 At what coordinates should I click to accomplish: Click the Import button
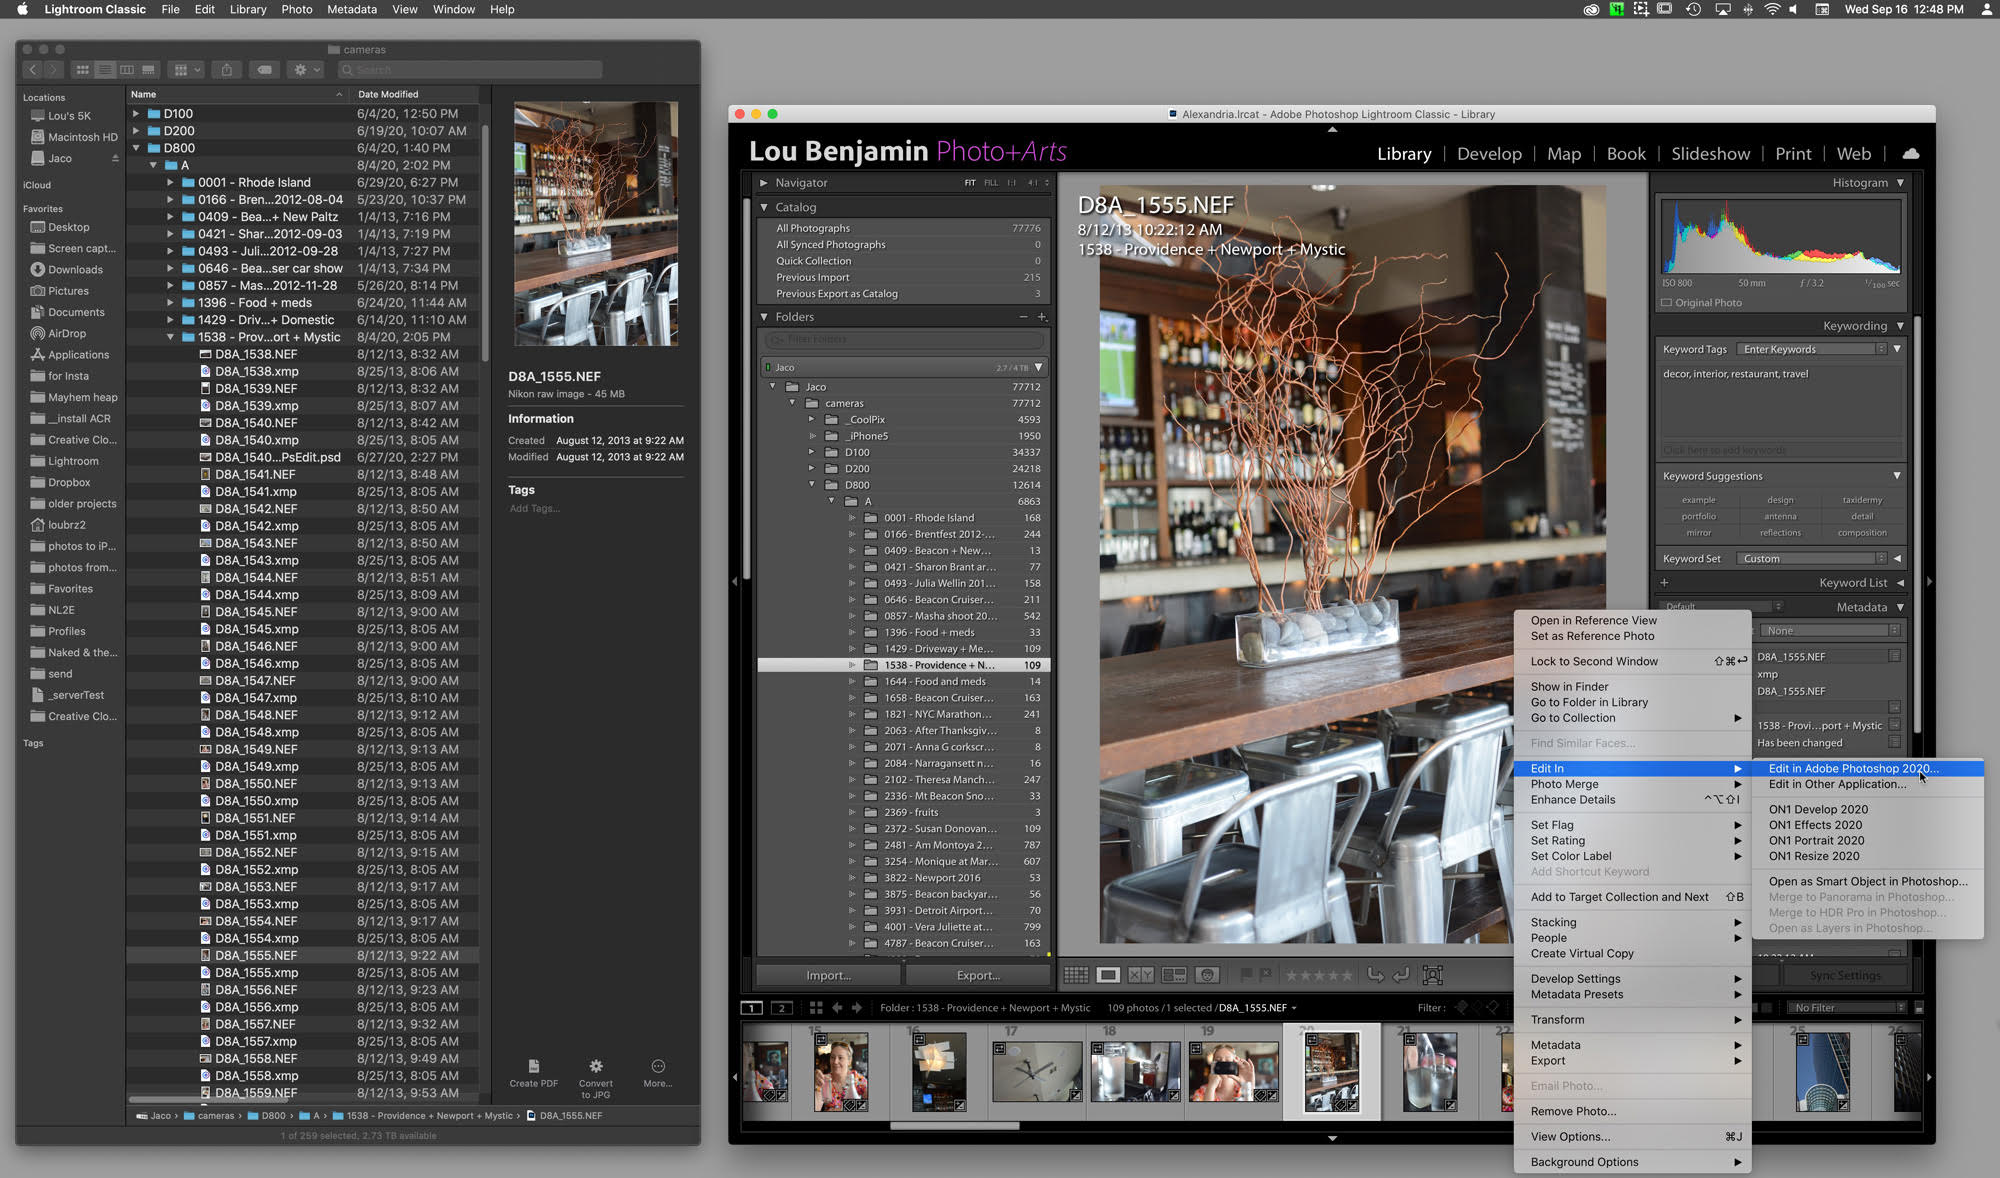828,976
